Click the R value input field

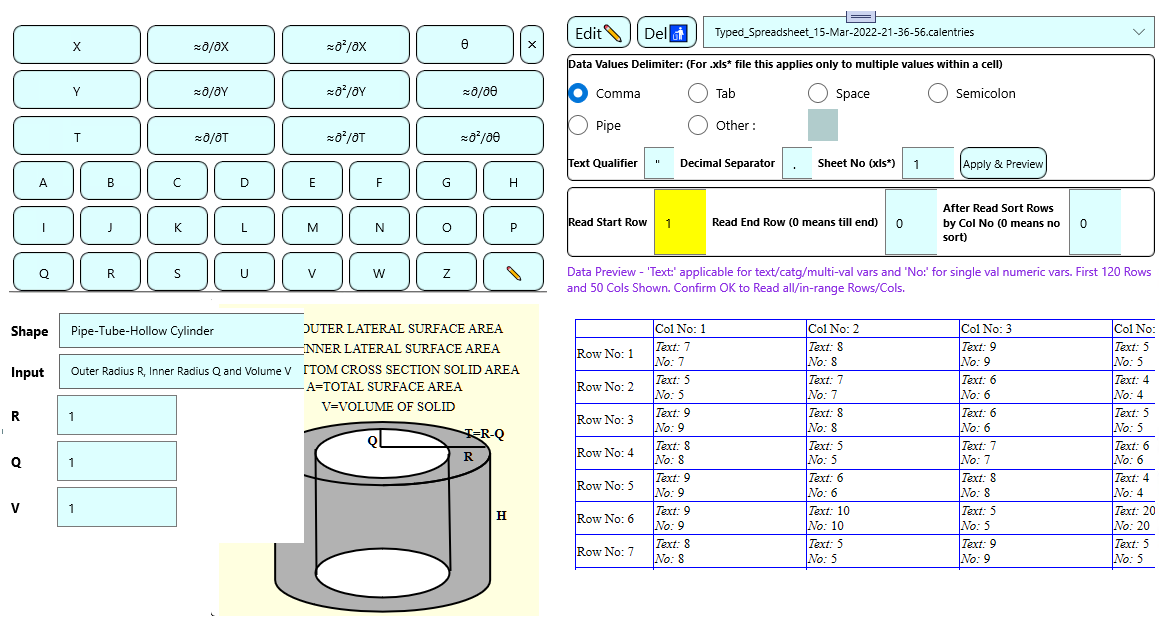pyautogui.click(x=117, y=415)
